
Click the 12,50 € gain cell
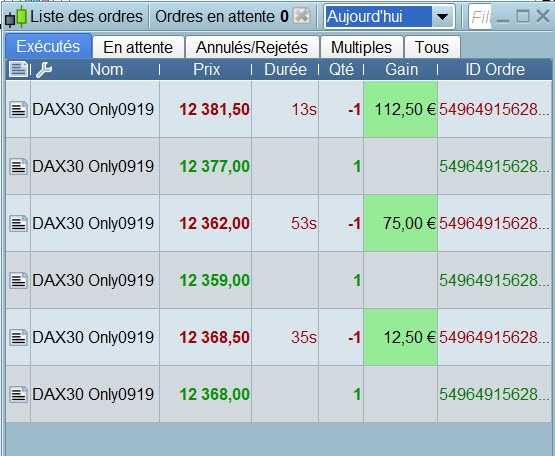(401, 337)
